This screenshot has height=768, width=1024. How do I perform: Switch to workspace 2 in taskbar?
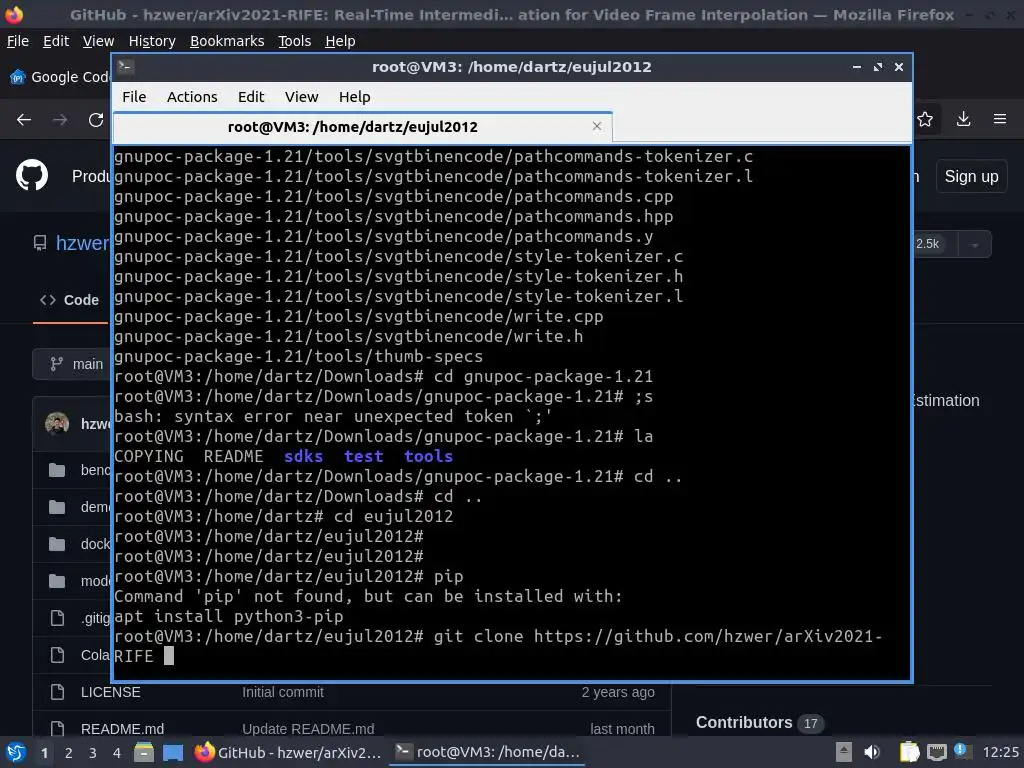point(69,753)
